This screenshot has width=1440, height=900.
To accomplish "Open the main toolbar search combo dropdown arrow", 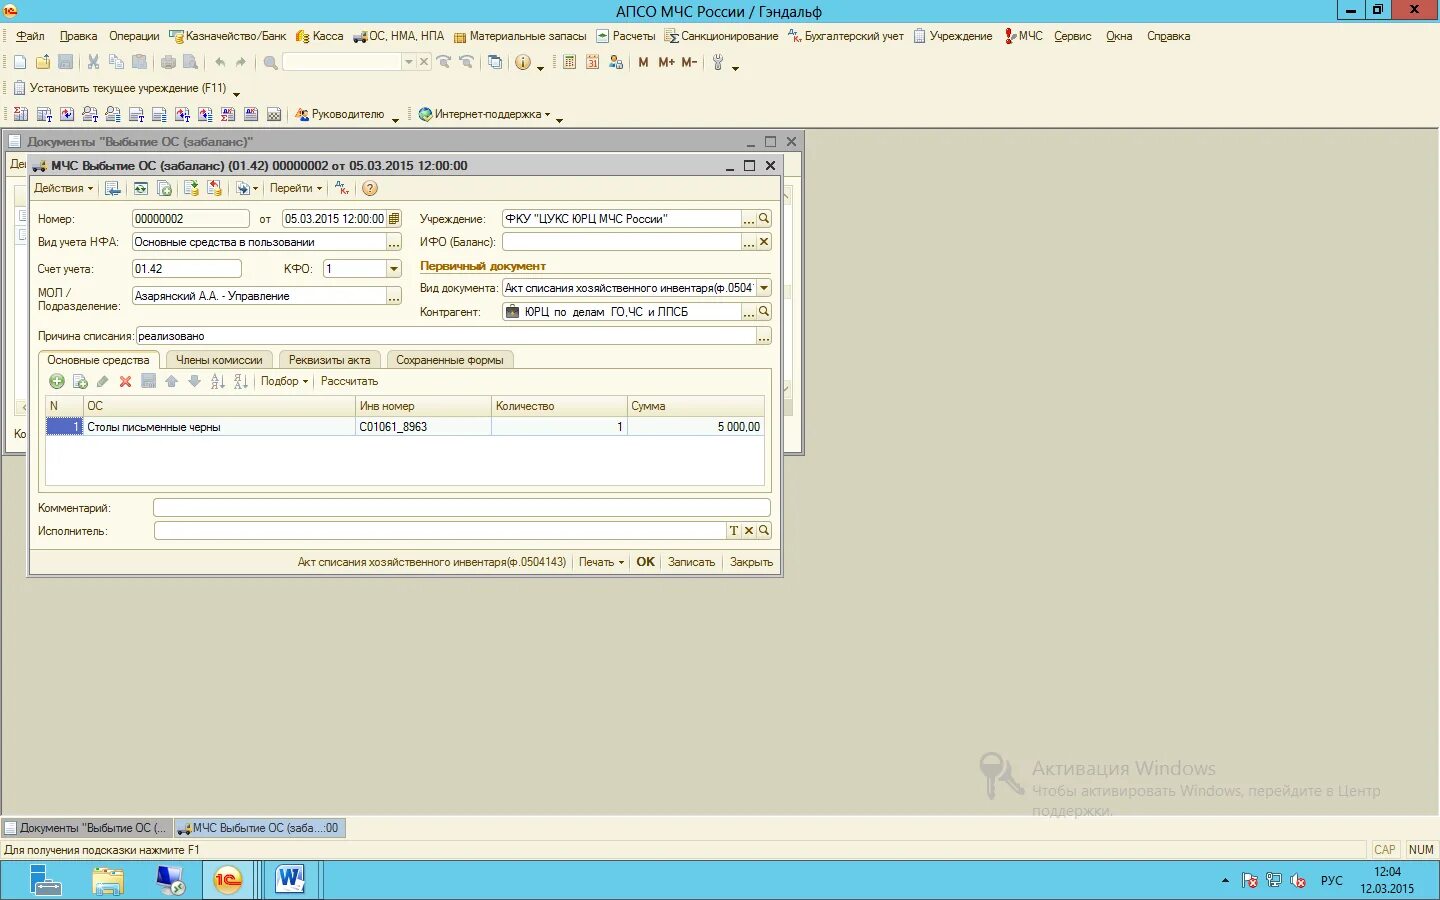I will 408,62.
